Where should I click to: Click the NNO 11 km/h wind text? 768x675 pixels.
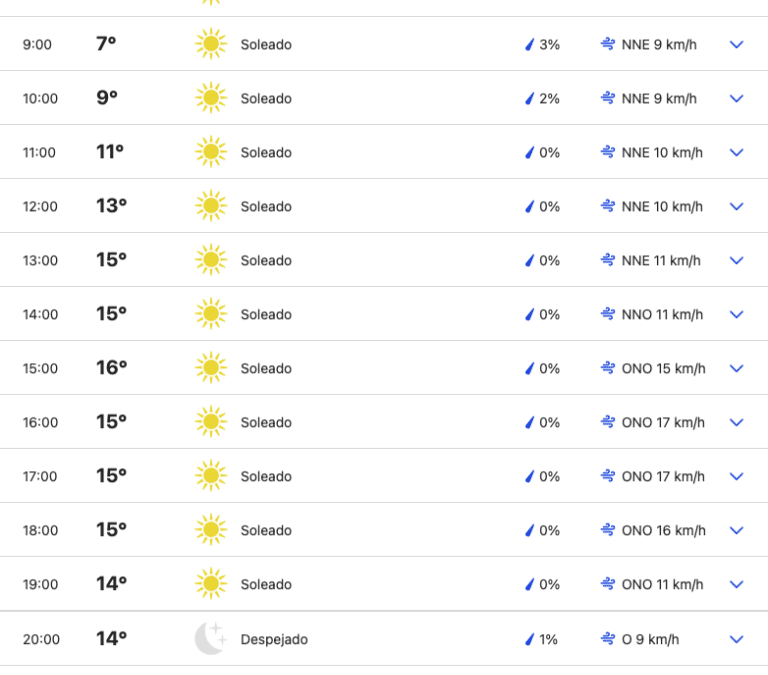[662, 314]
